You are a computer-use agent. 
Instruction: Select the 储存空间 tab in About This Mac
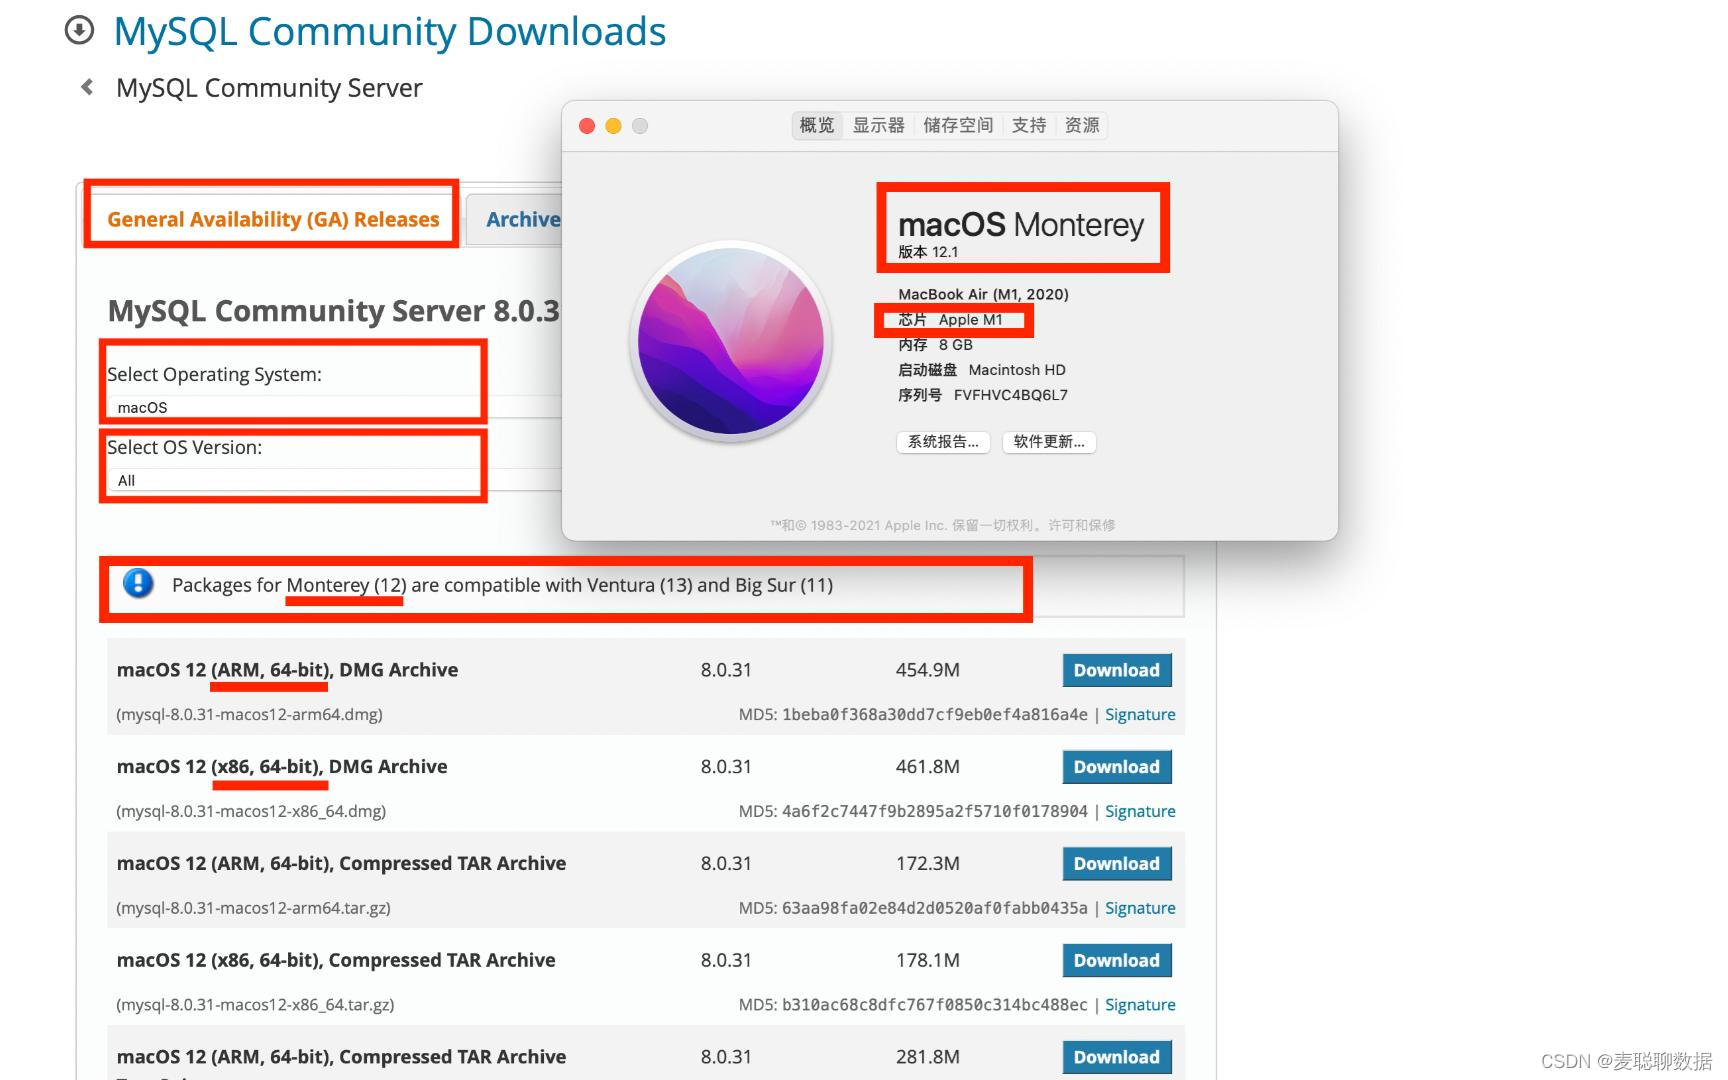point(958,125)
